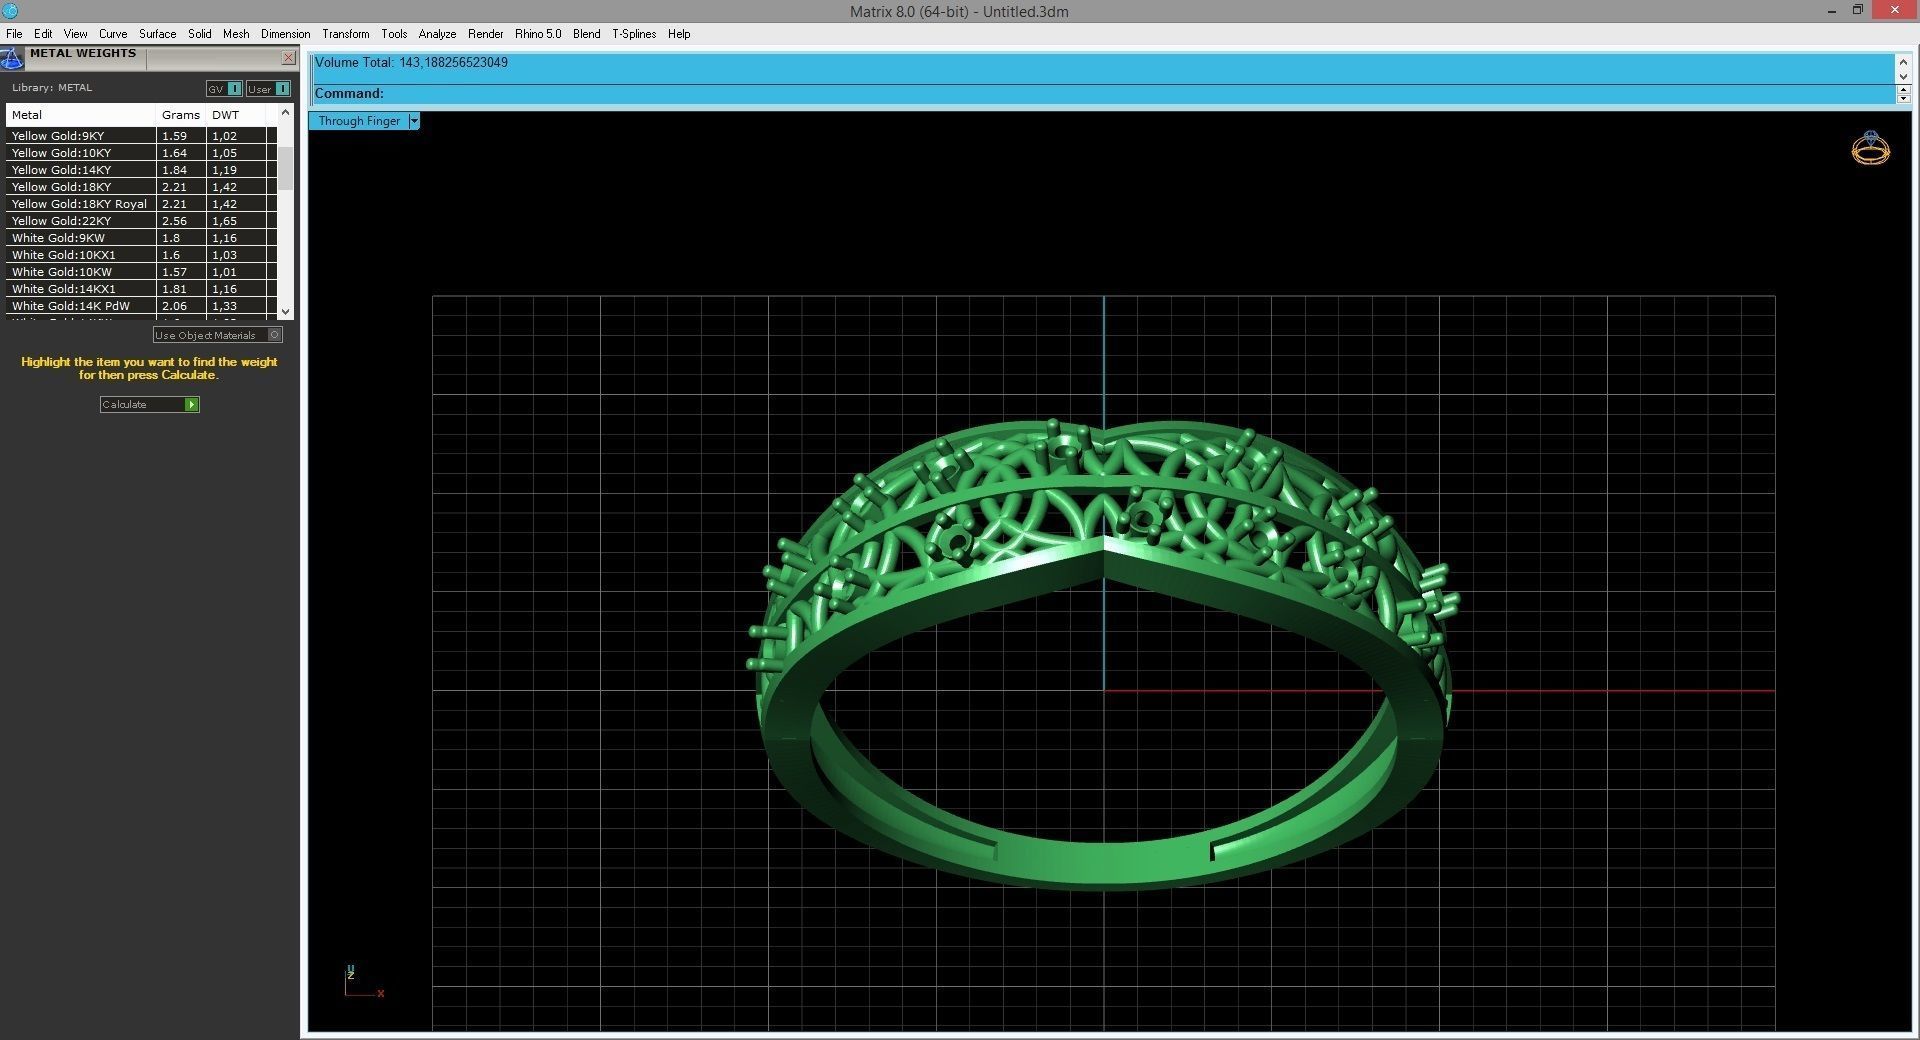1920x1040 pixels.
Task: Open the Edit menu
Action: [x=43, y=34]
